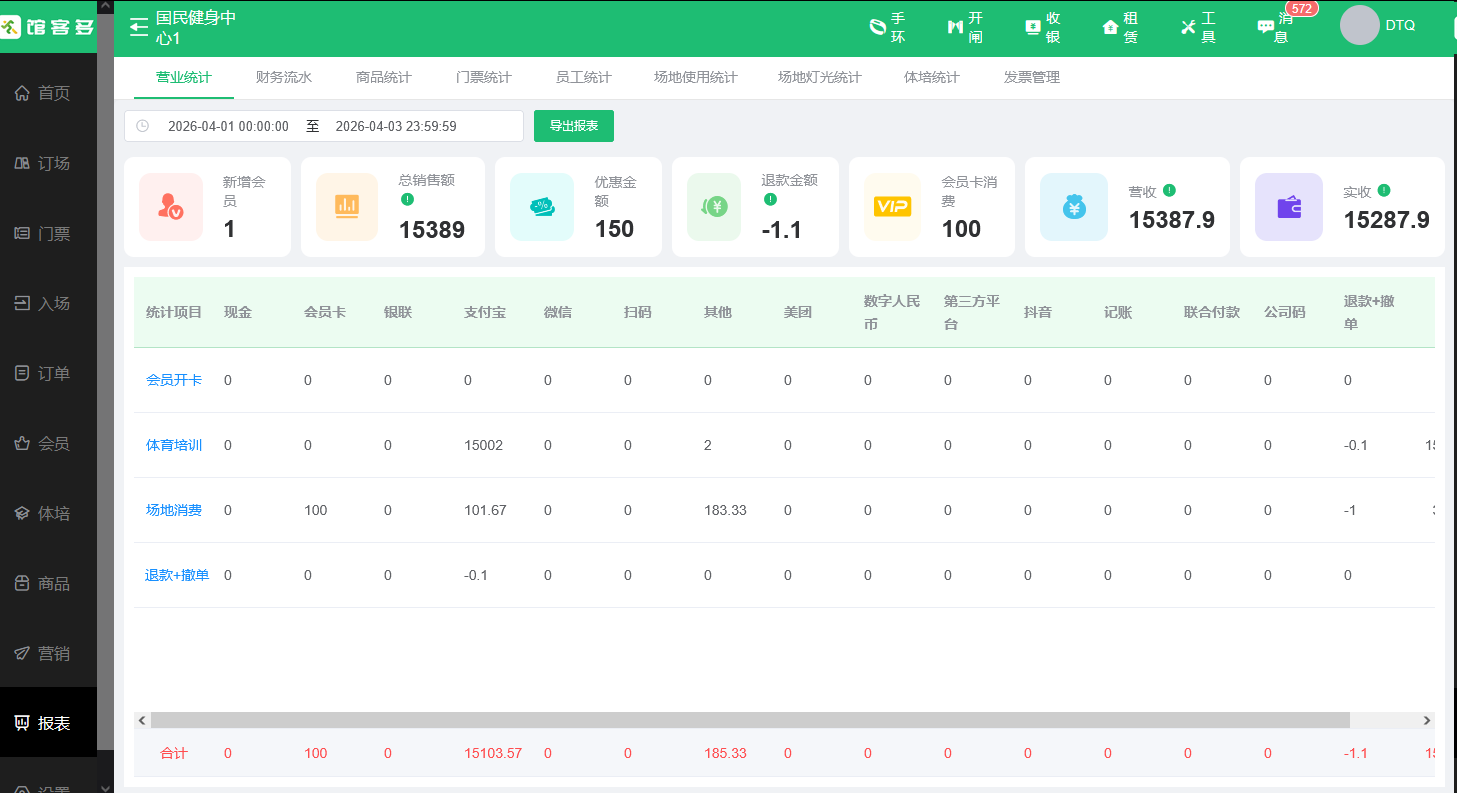Click the 租赁 rental icon

[1120, 27]
